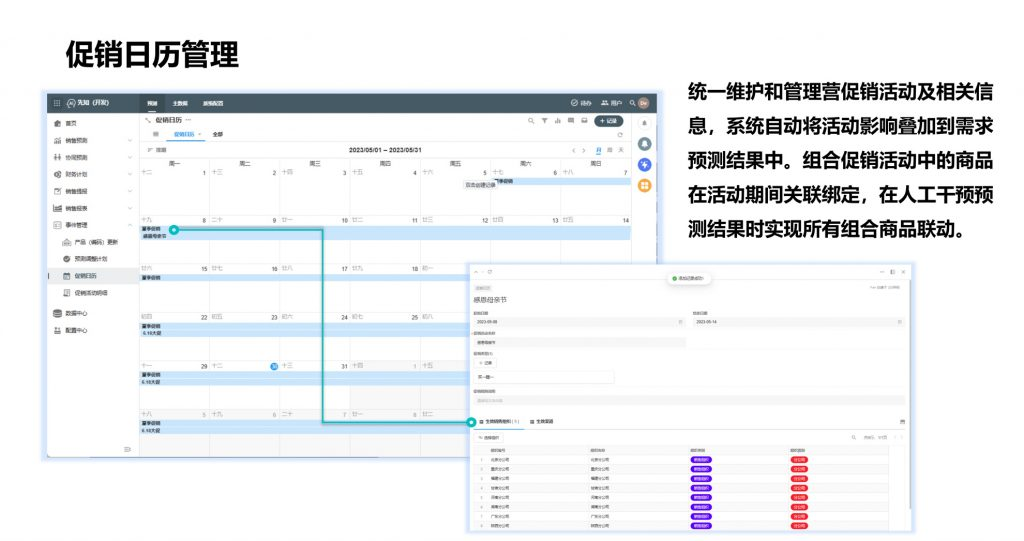The image size is (1024, 541).
Task: Go to previous record via up arrow
Action: (475, 272)
